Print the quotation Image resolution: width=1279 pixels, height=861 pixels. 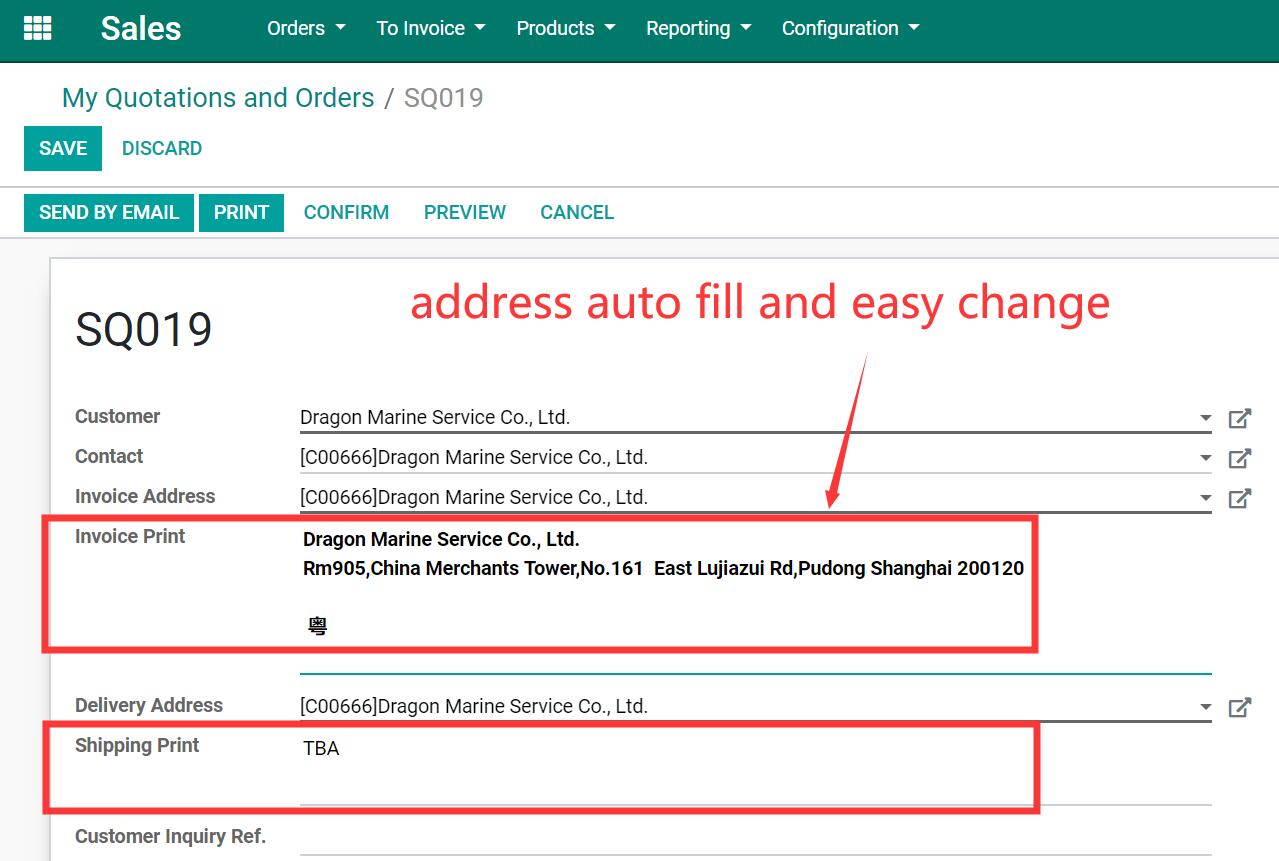pos(241,212)
